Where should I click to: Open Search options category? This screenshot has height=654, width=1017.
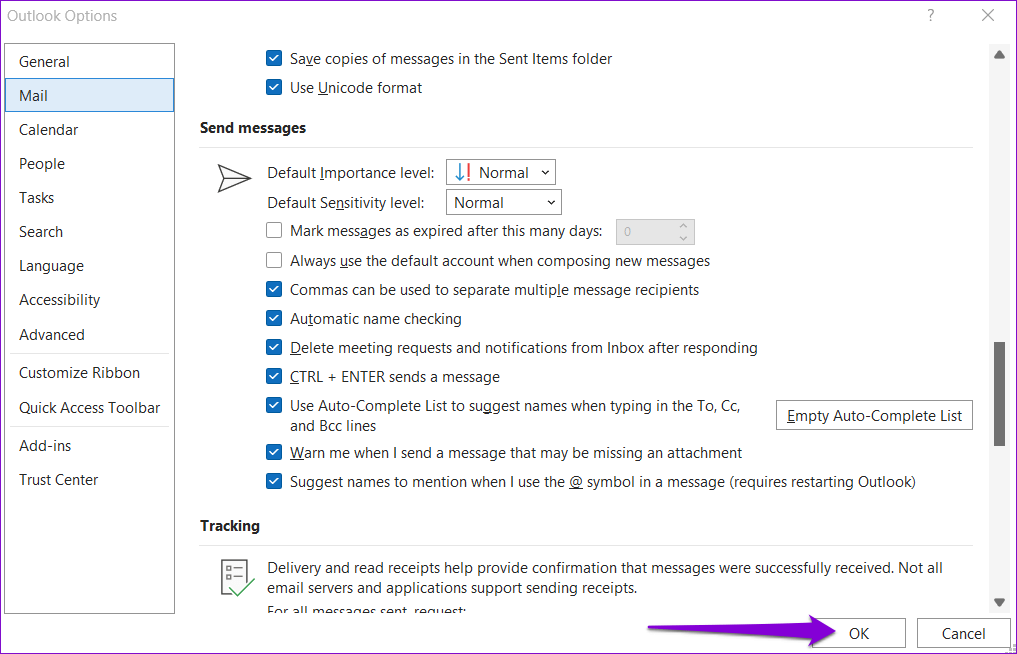(x=90, y=232)
